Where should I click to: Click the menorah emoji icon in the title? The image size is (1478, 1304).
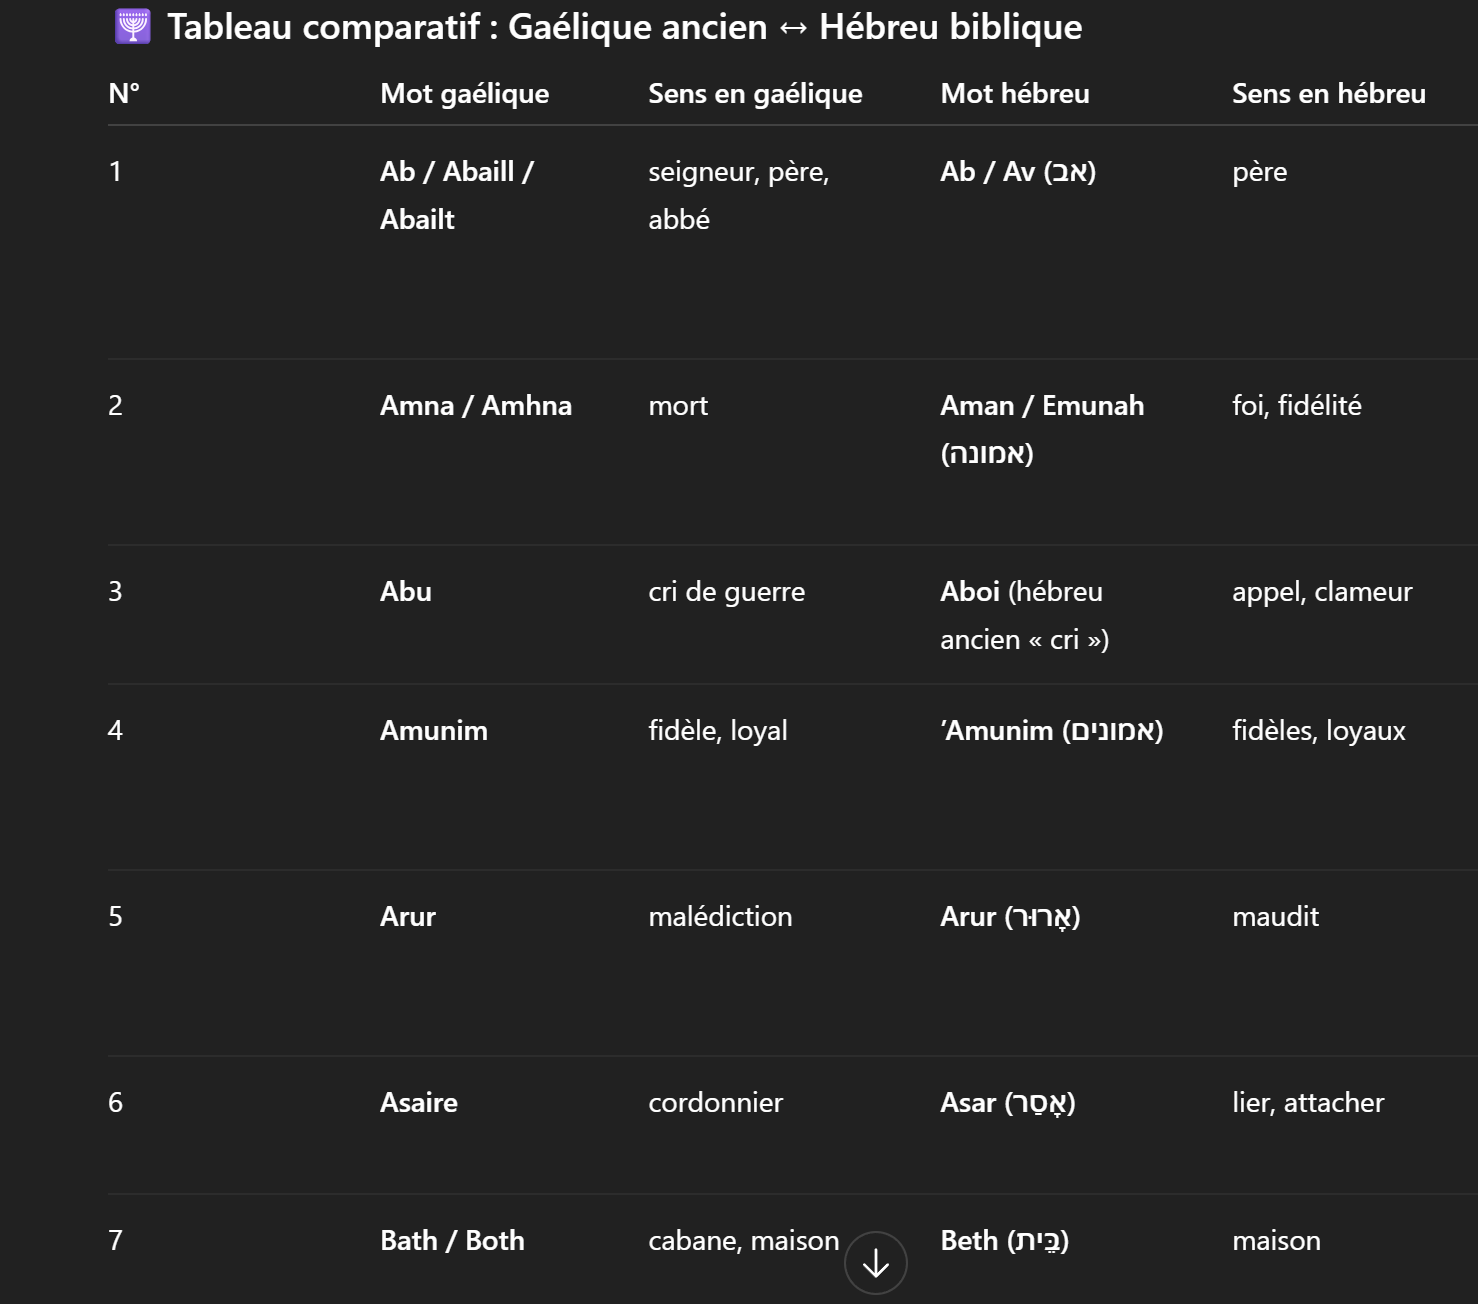click(x=133, y=27)
